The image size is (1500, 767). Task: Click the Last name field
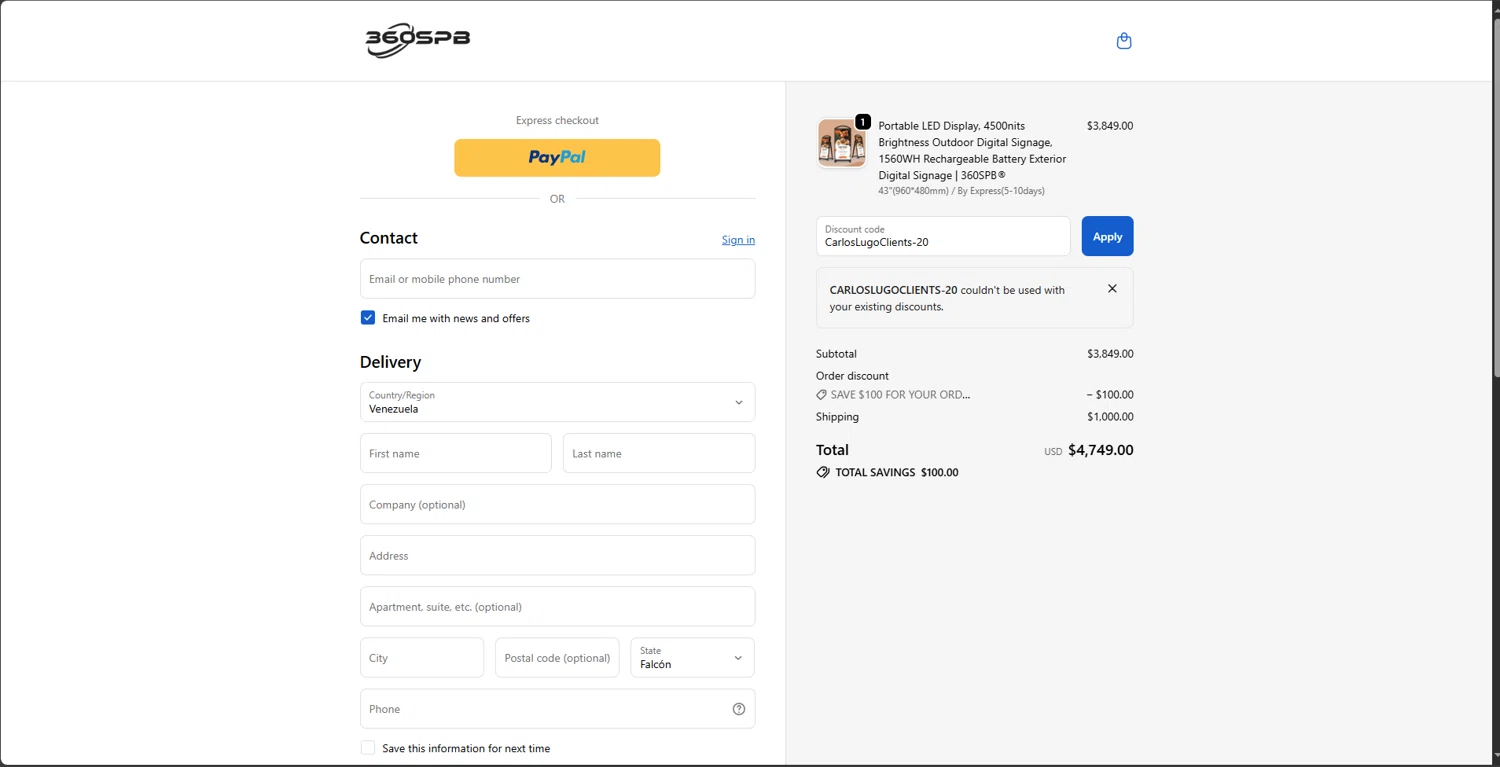pyautogui.click(x=659, y=453)
